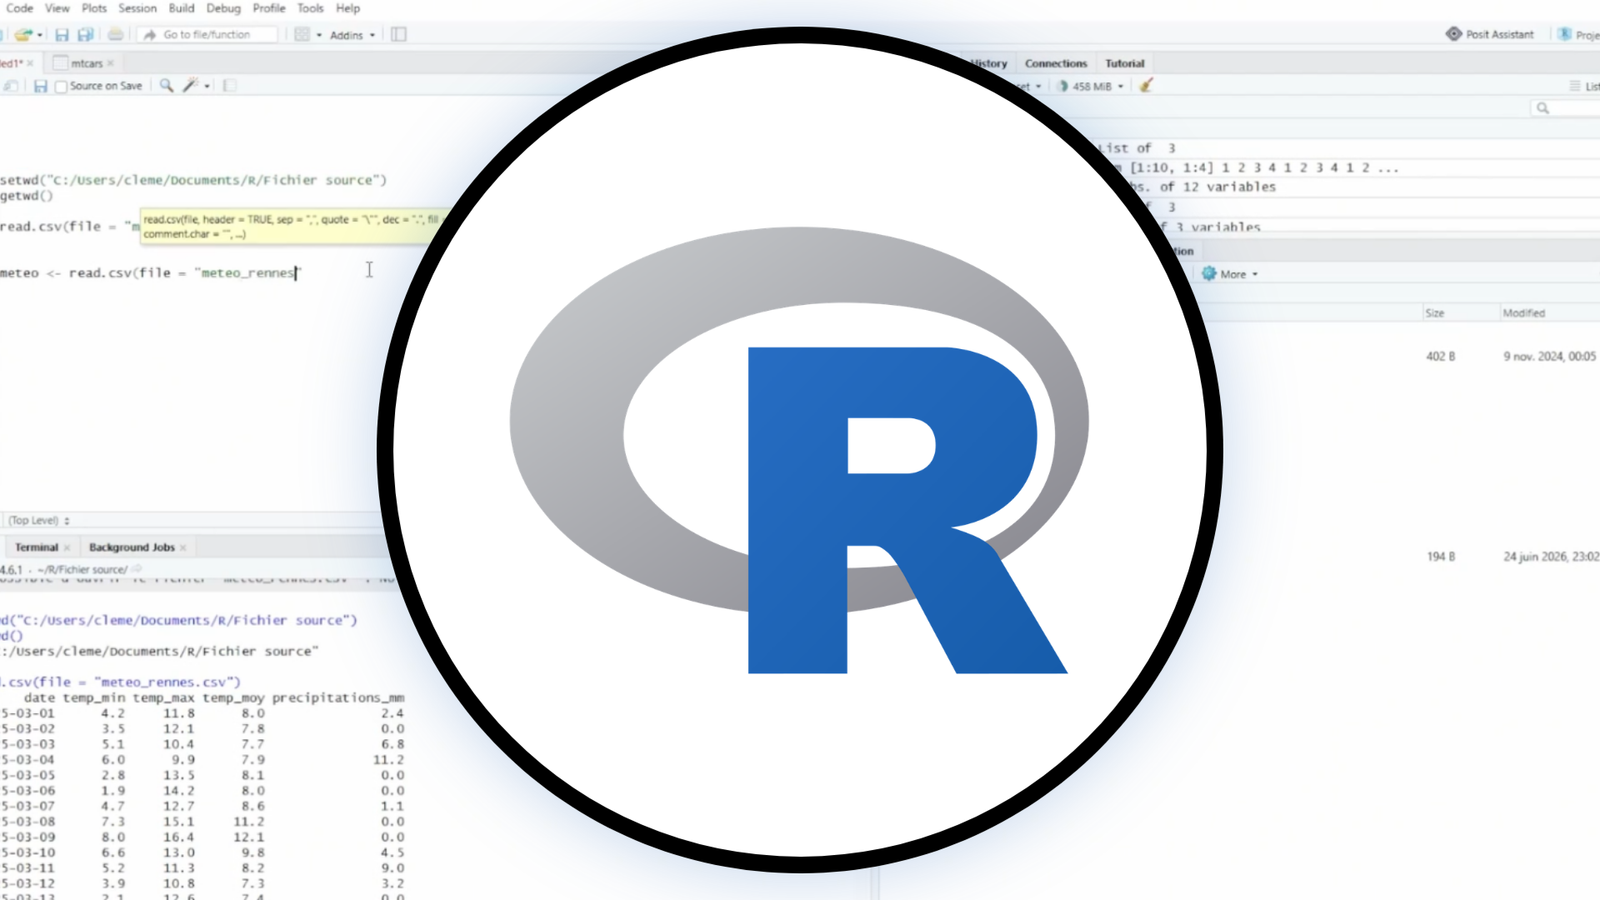
Task: Click the compile report notebook icon
Action: 229,86
